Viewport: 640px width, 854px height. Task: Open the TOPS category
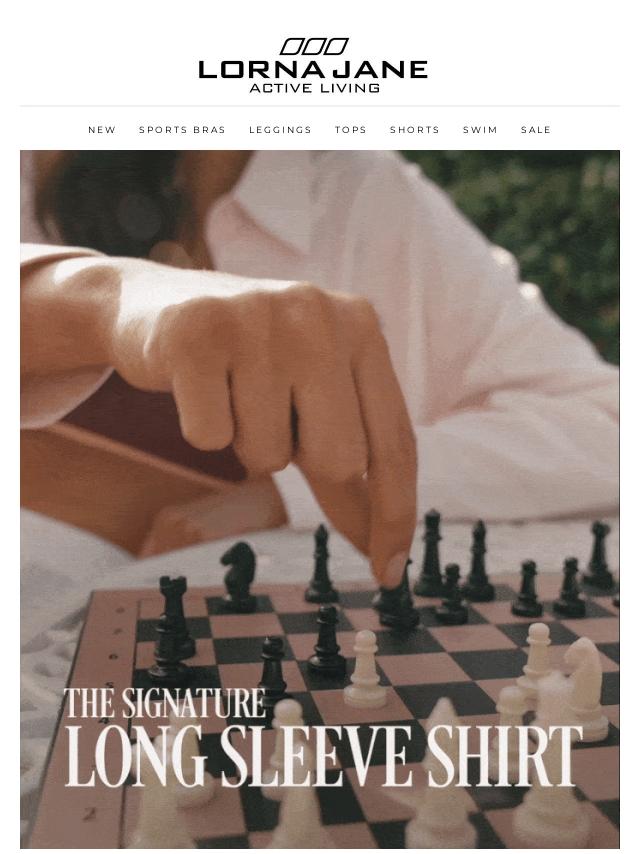[x=350, y=130]
